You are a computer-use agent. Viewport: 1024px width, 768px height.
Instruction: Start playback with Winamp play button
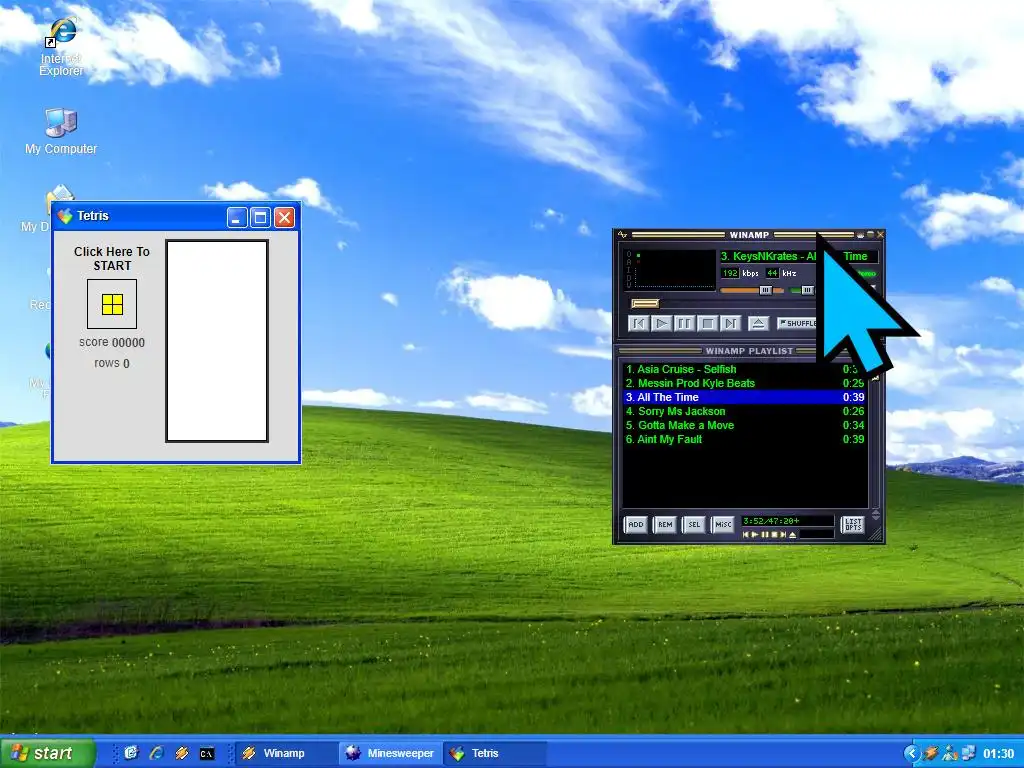(662, 323)
